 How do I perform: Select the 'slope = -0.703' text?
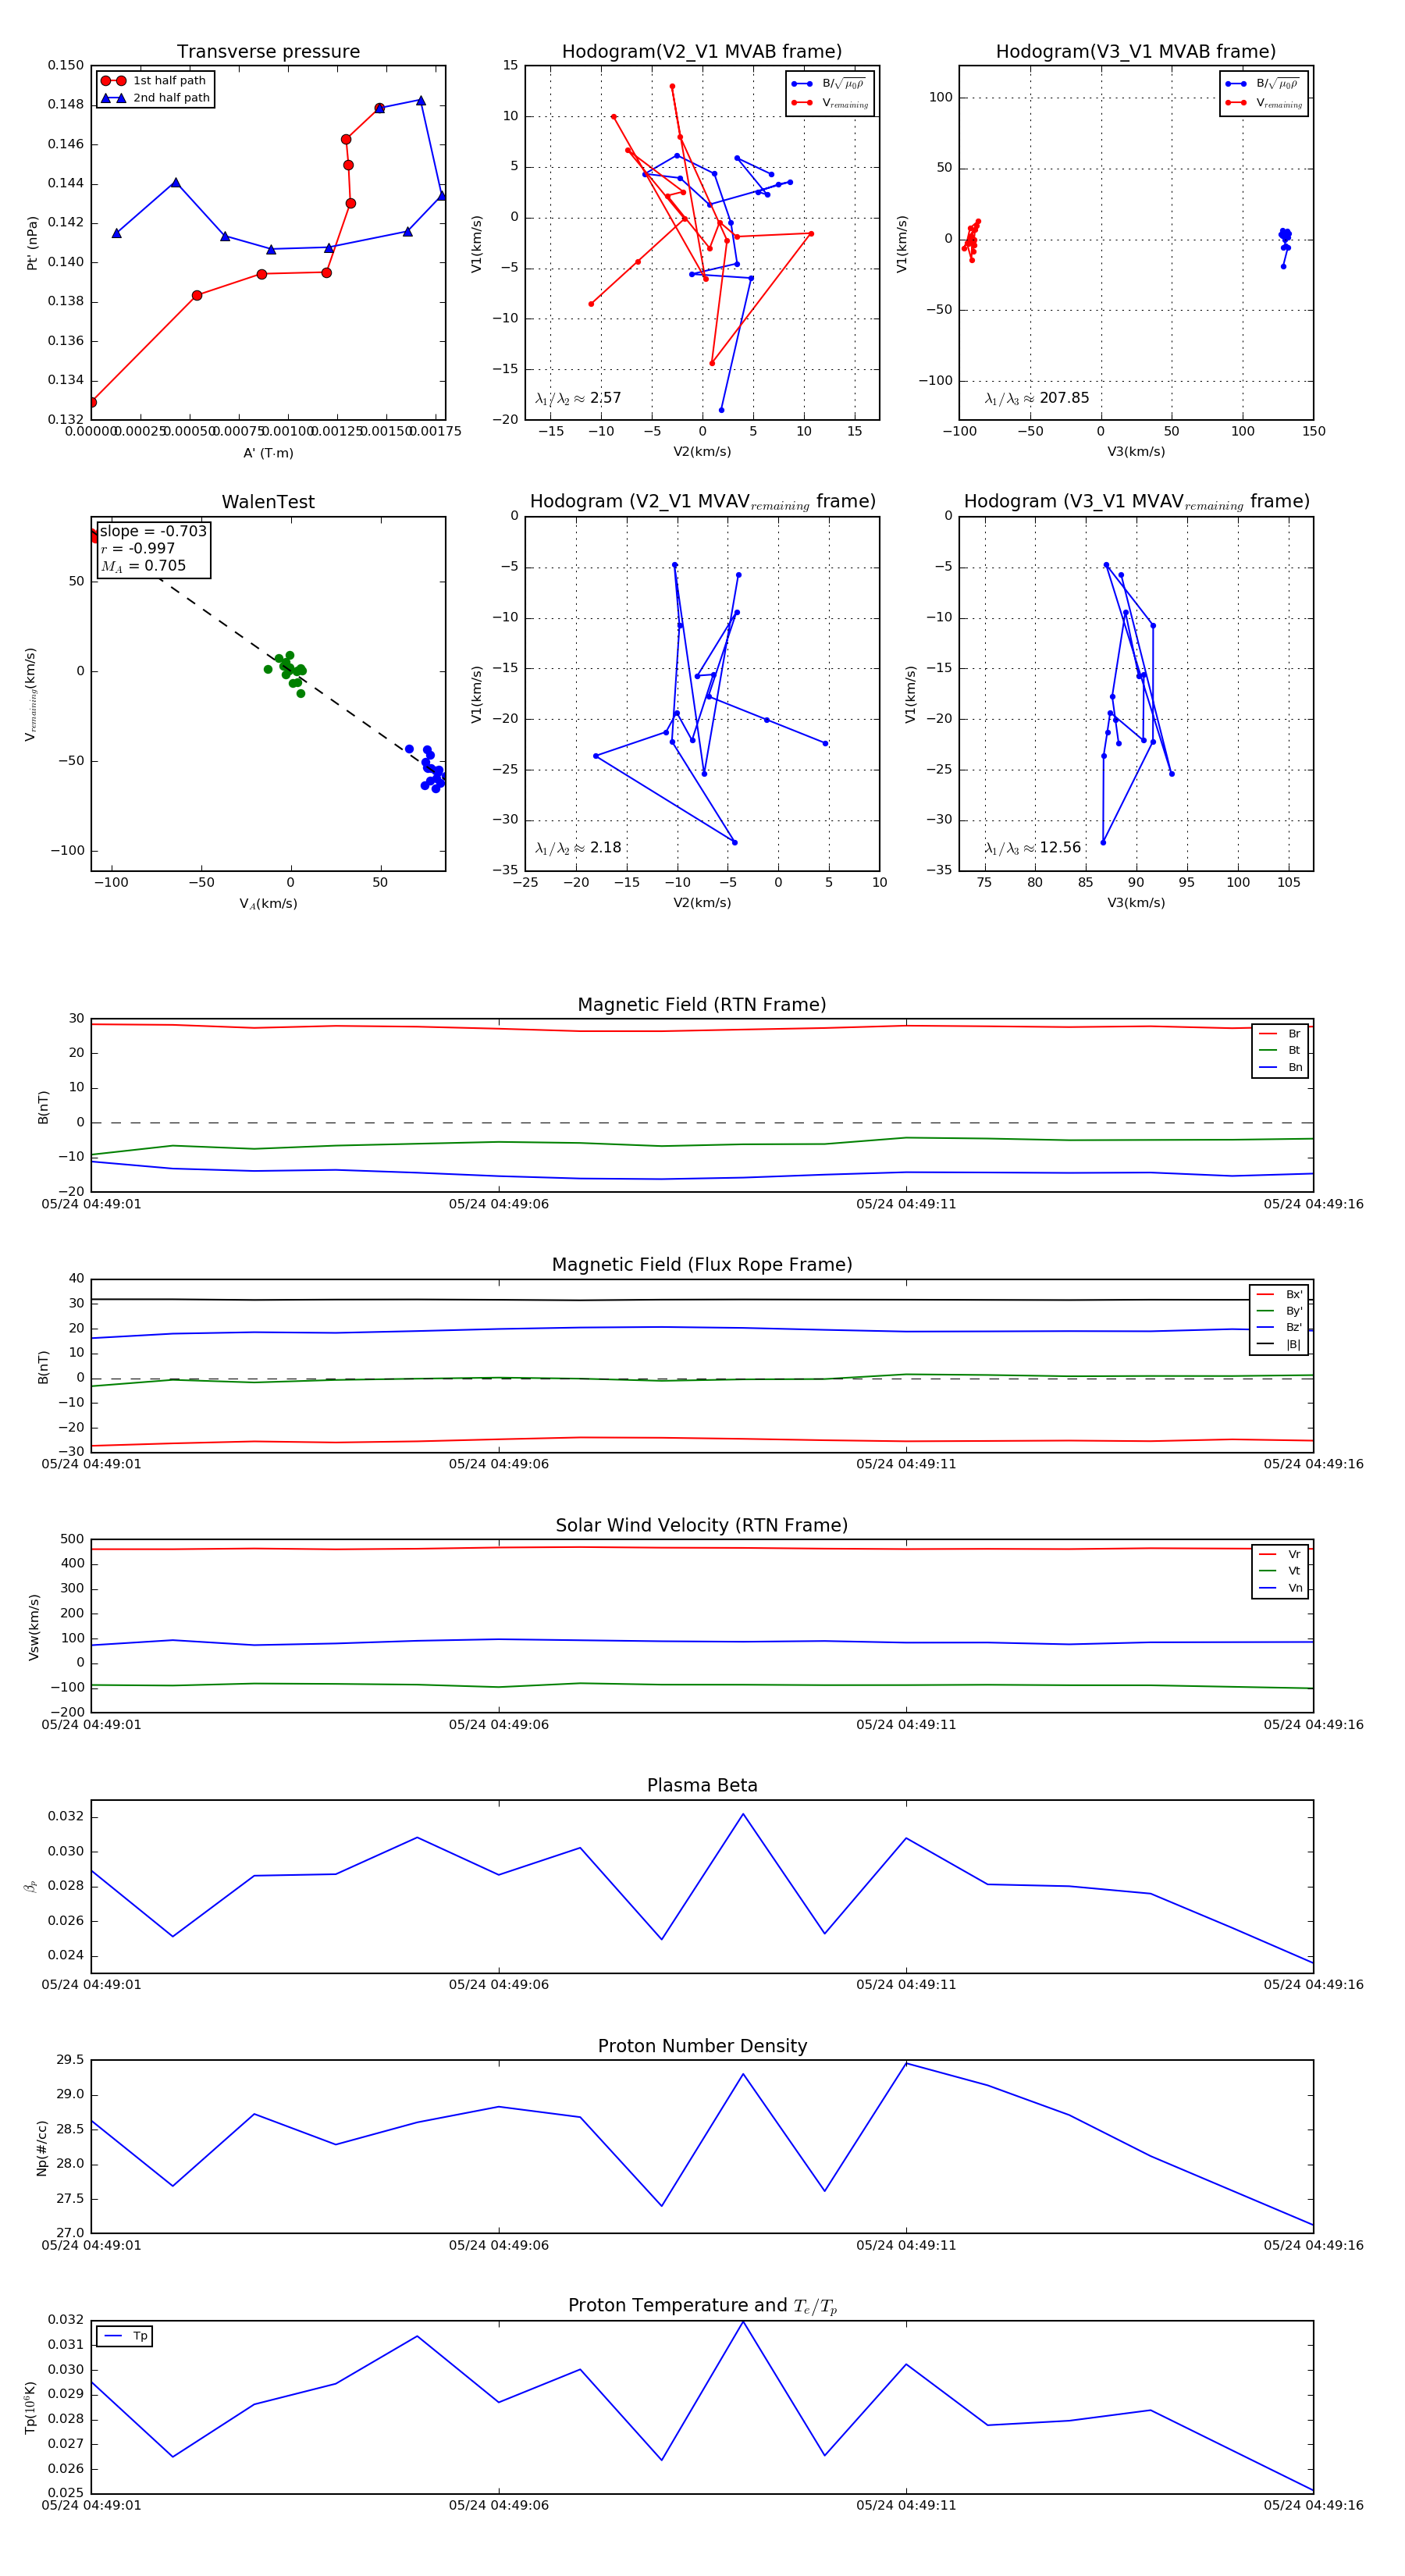tap(153, 531)
